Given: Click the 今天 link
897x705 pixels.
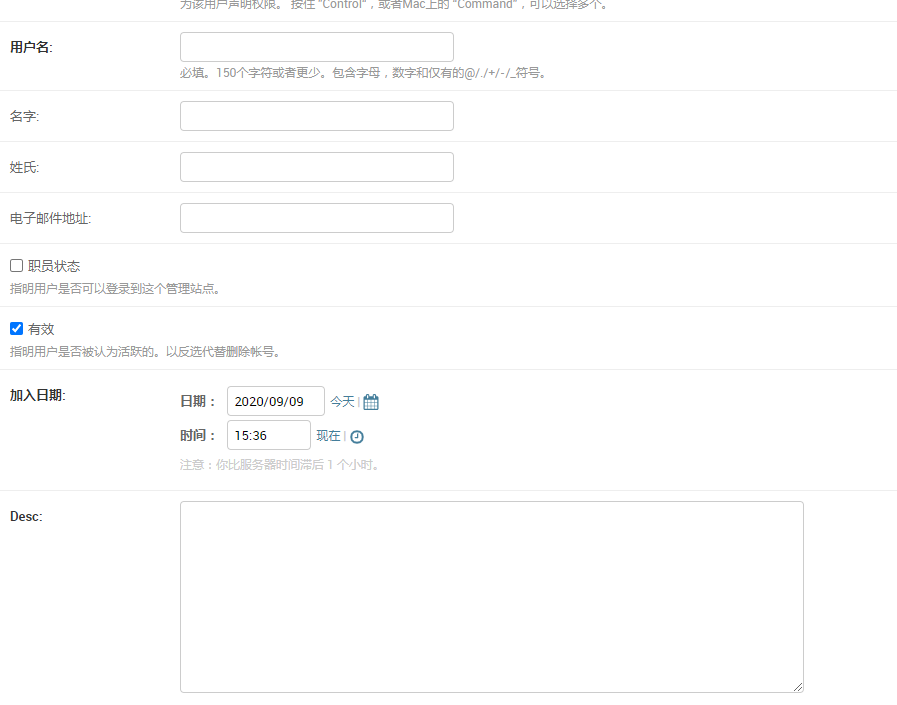Looking at the screenshot, I should 342,402.
